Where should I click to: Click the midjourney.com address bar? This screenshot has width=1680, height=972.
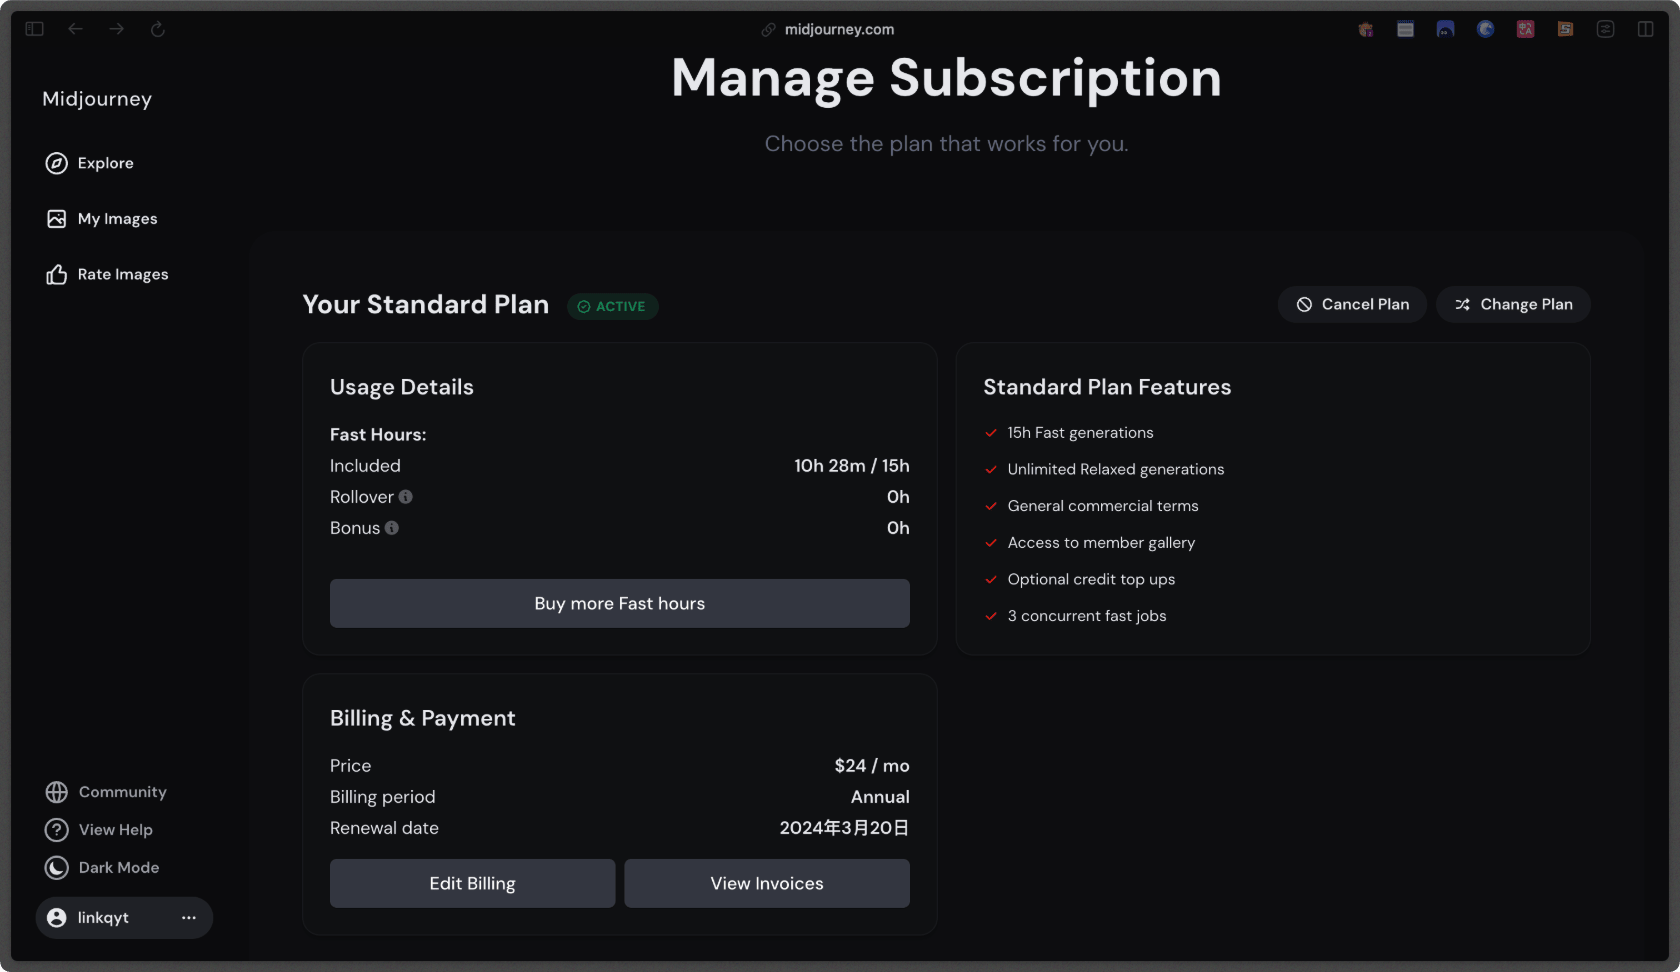click(840, 29)
